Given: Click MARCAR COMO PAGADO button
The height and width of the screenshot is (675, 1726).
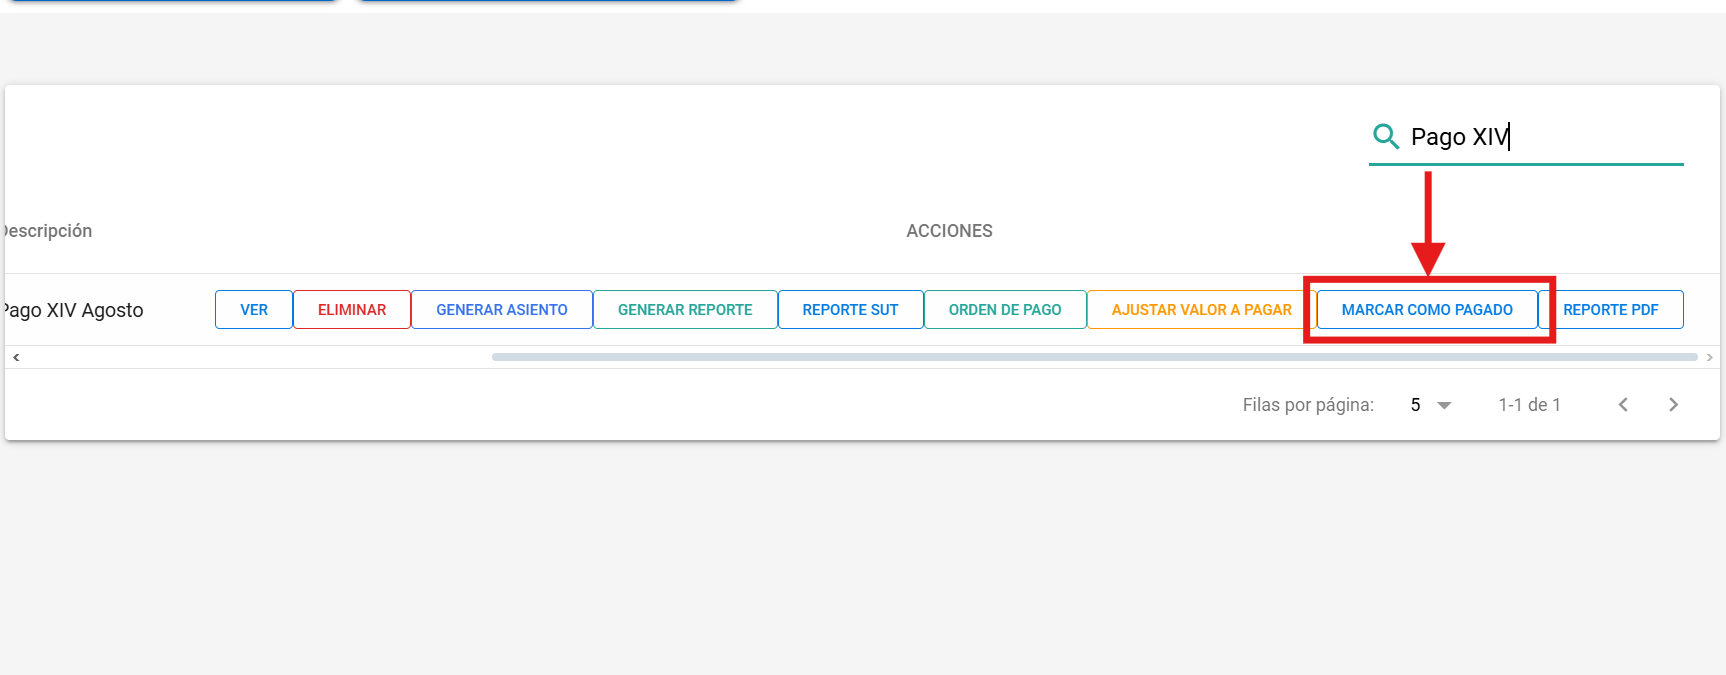Looking at the screenshot, I should tap(1427, 310).
